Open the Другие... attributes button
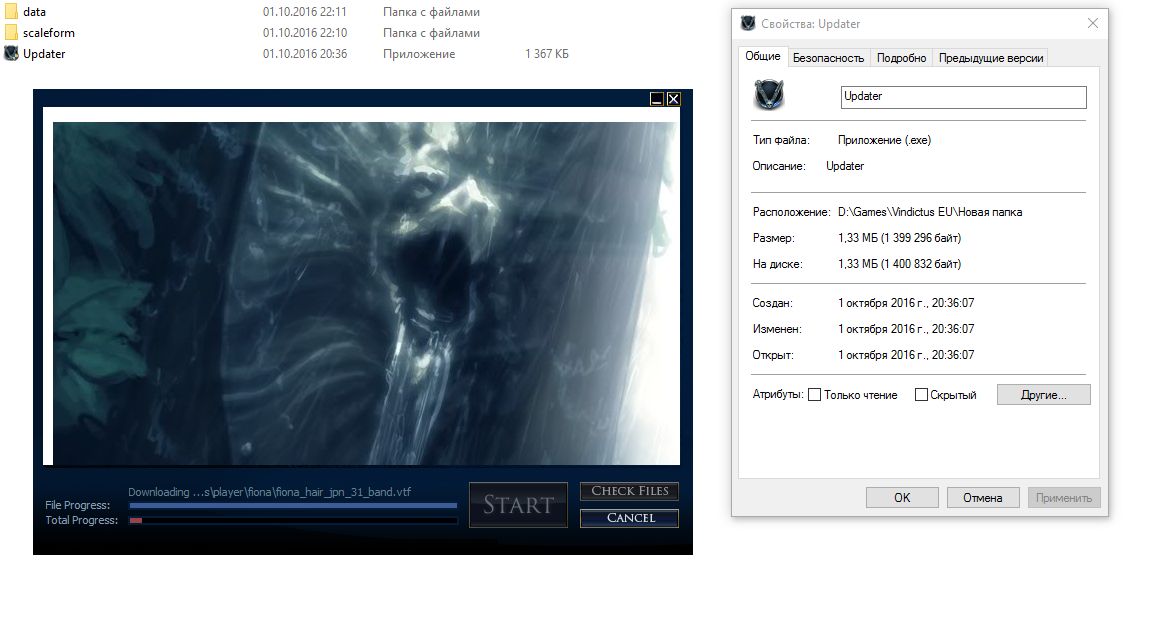 pos(1044,394)
